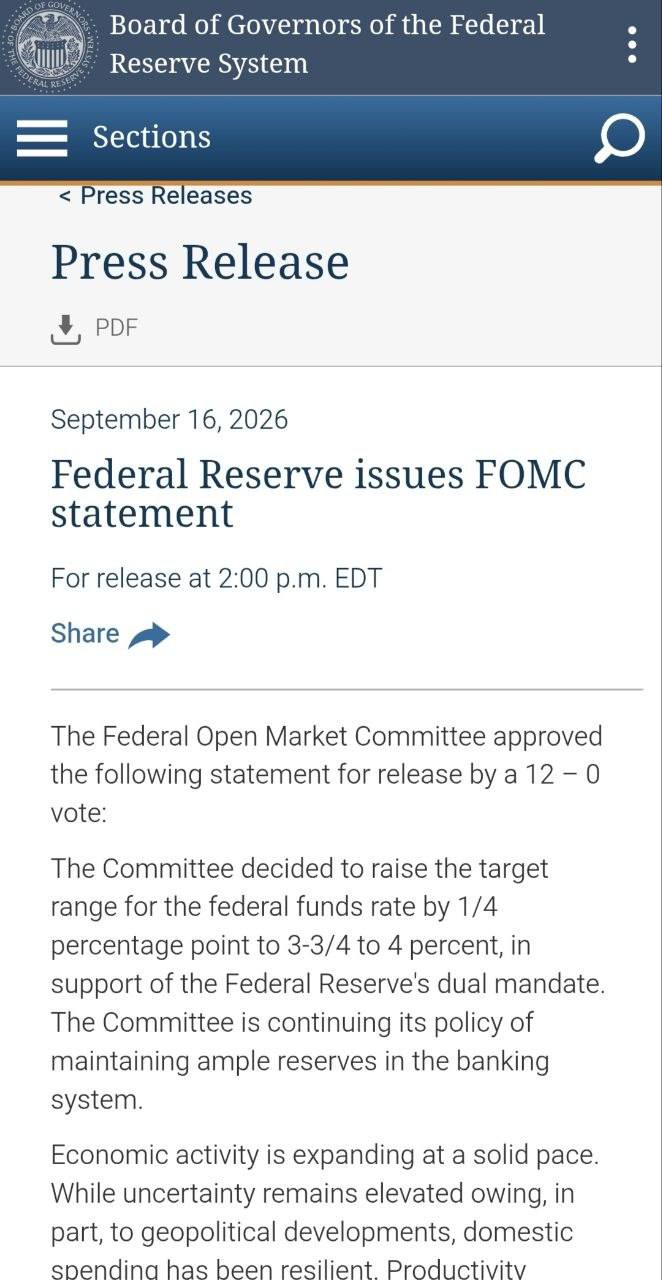The image size is (662, 1280).
Task: Click Board of Governors site title
Action: pyautogui.click(x=327, y=44)
